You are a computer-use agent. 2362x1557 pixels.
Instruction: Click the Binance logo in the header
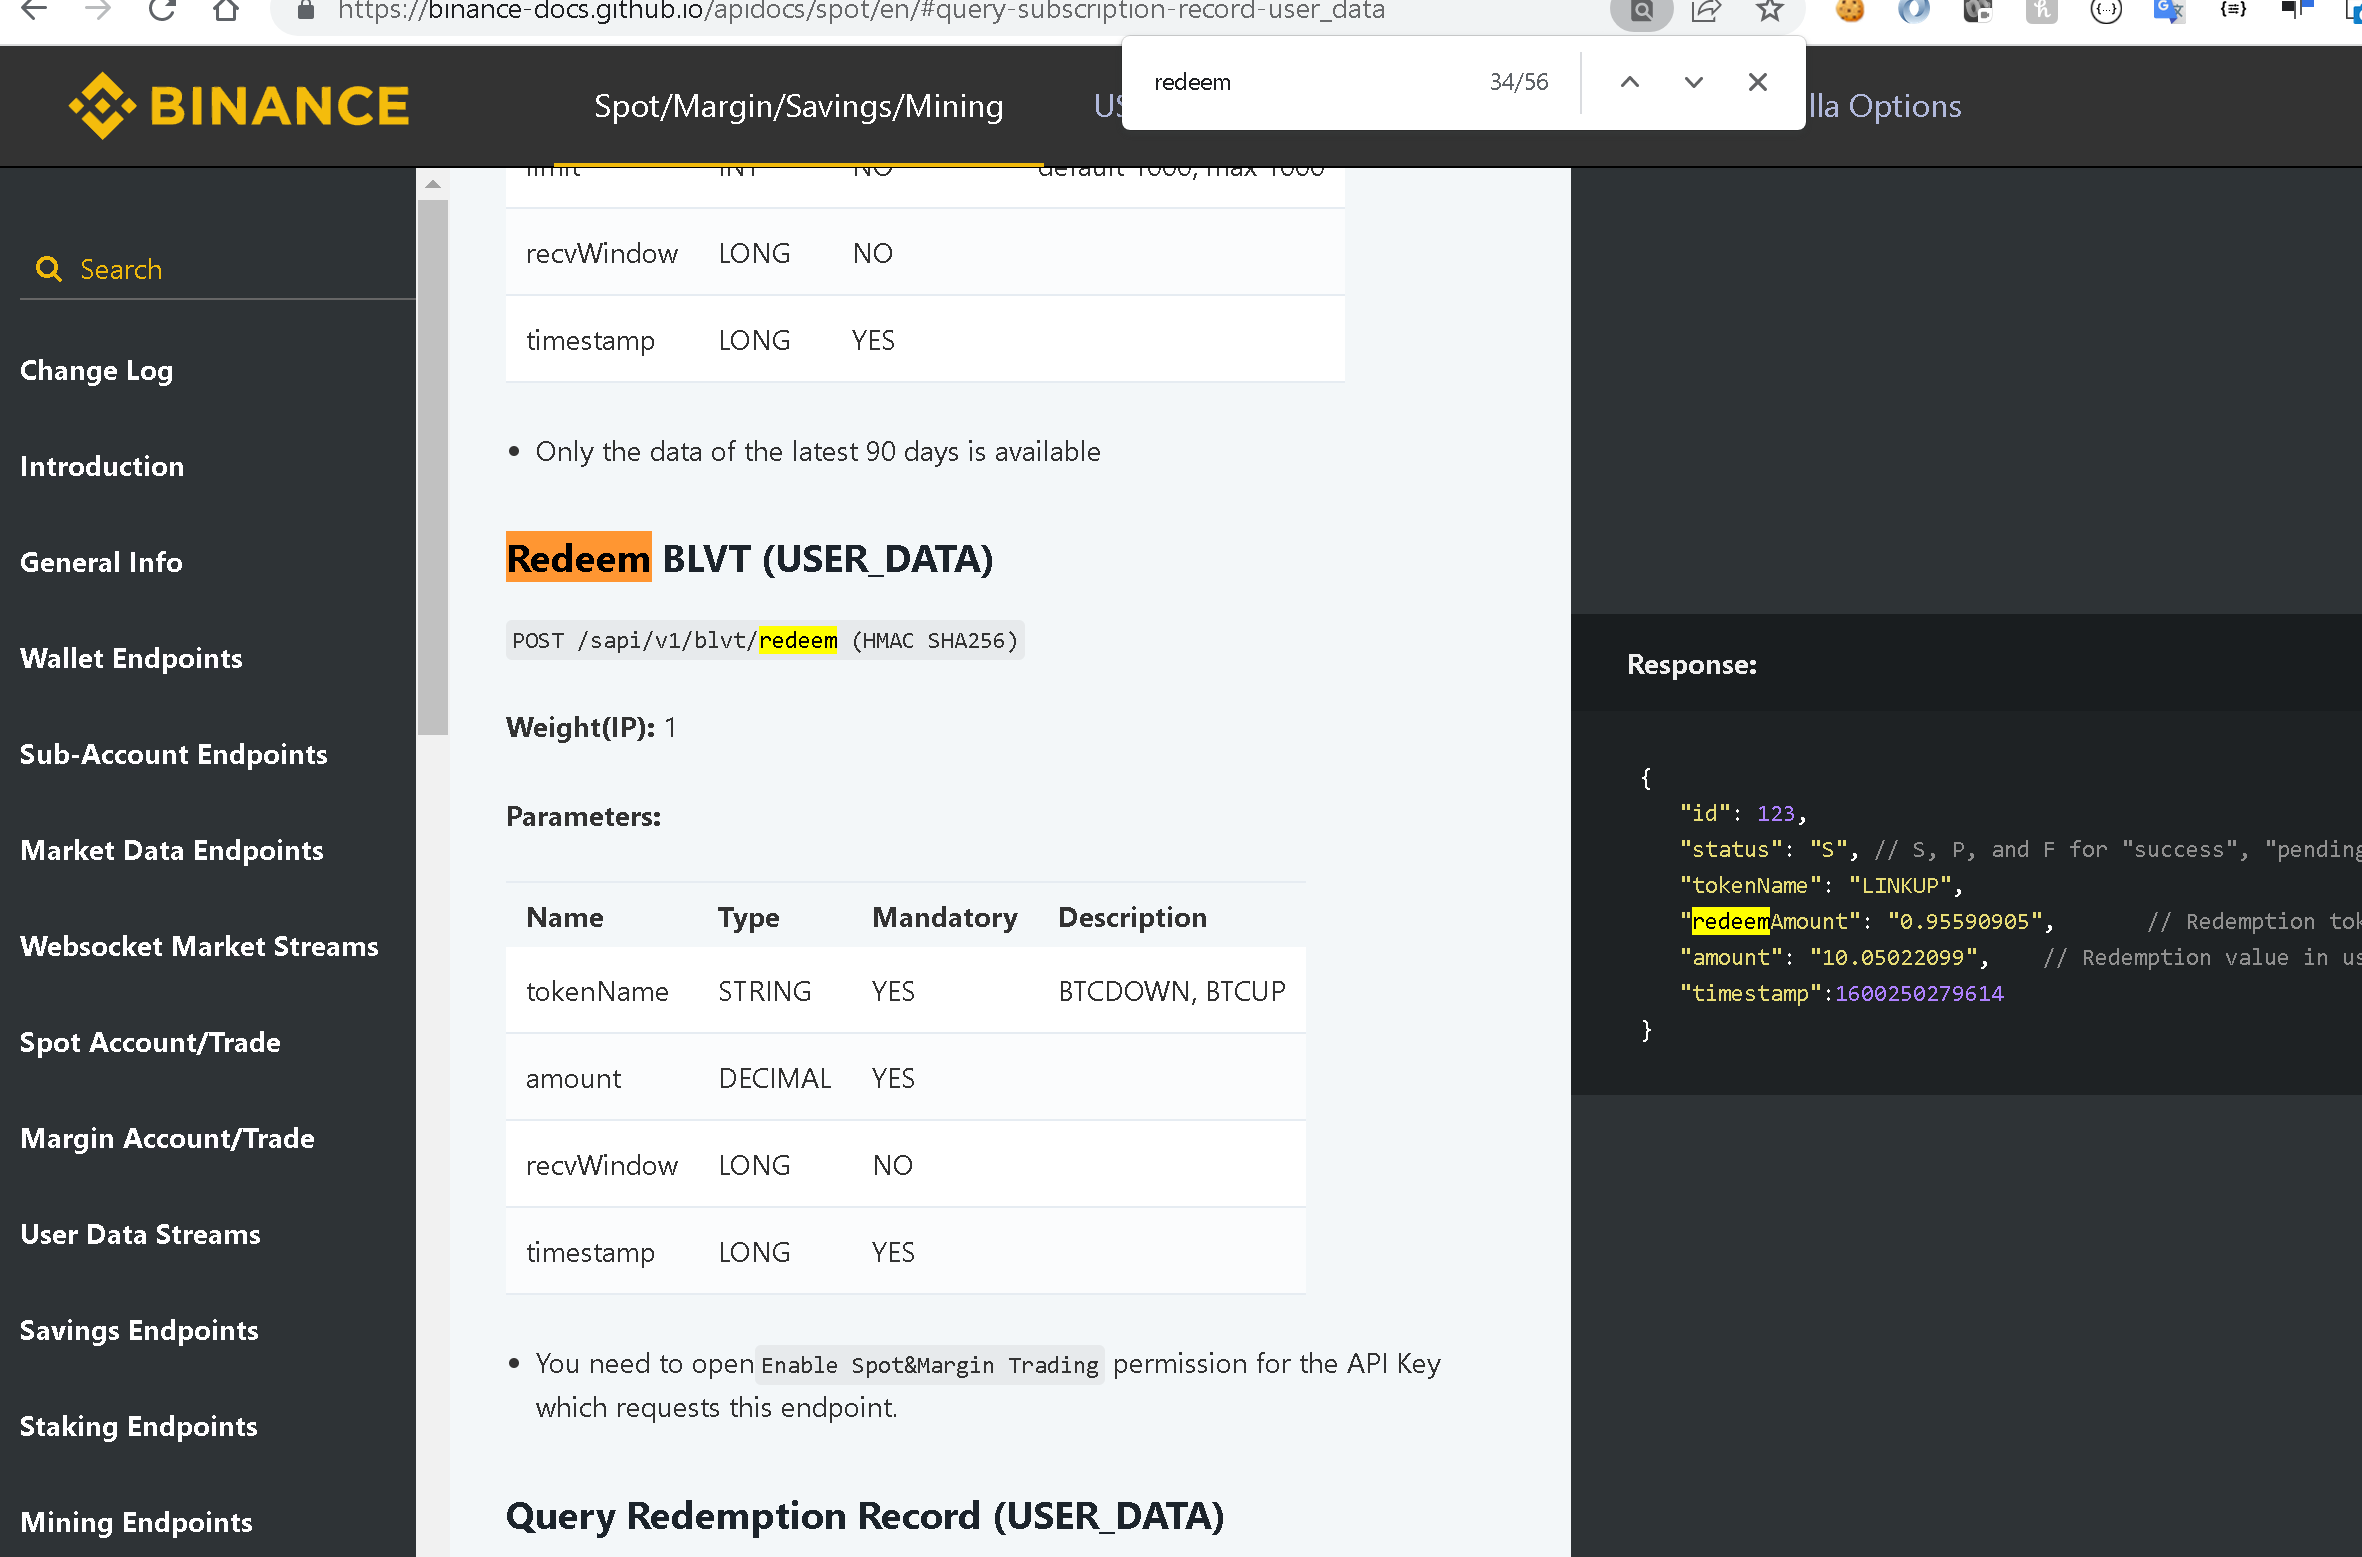pos(238,105)
